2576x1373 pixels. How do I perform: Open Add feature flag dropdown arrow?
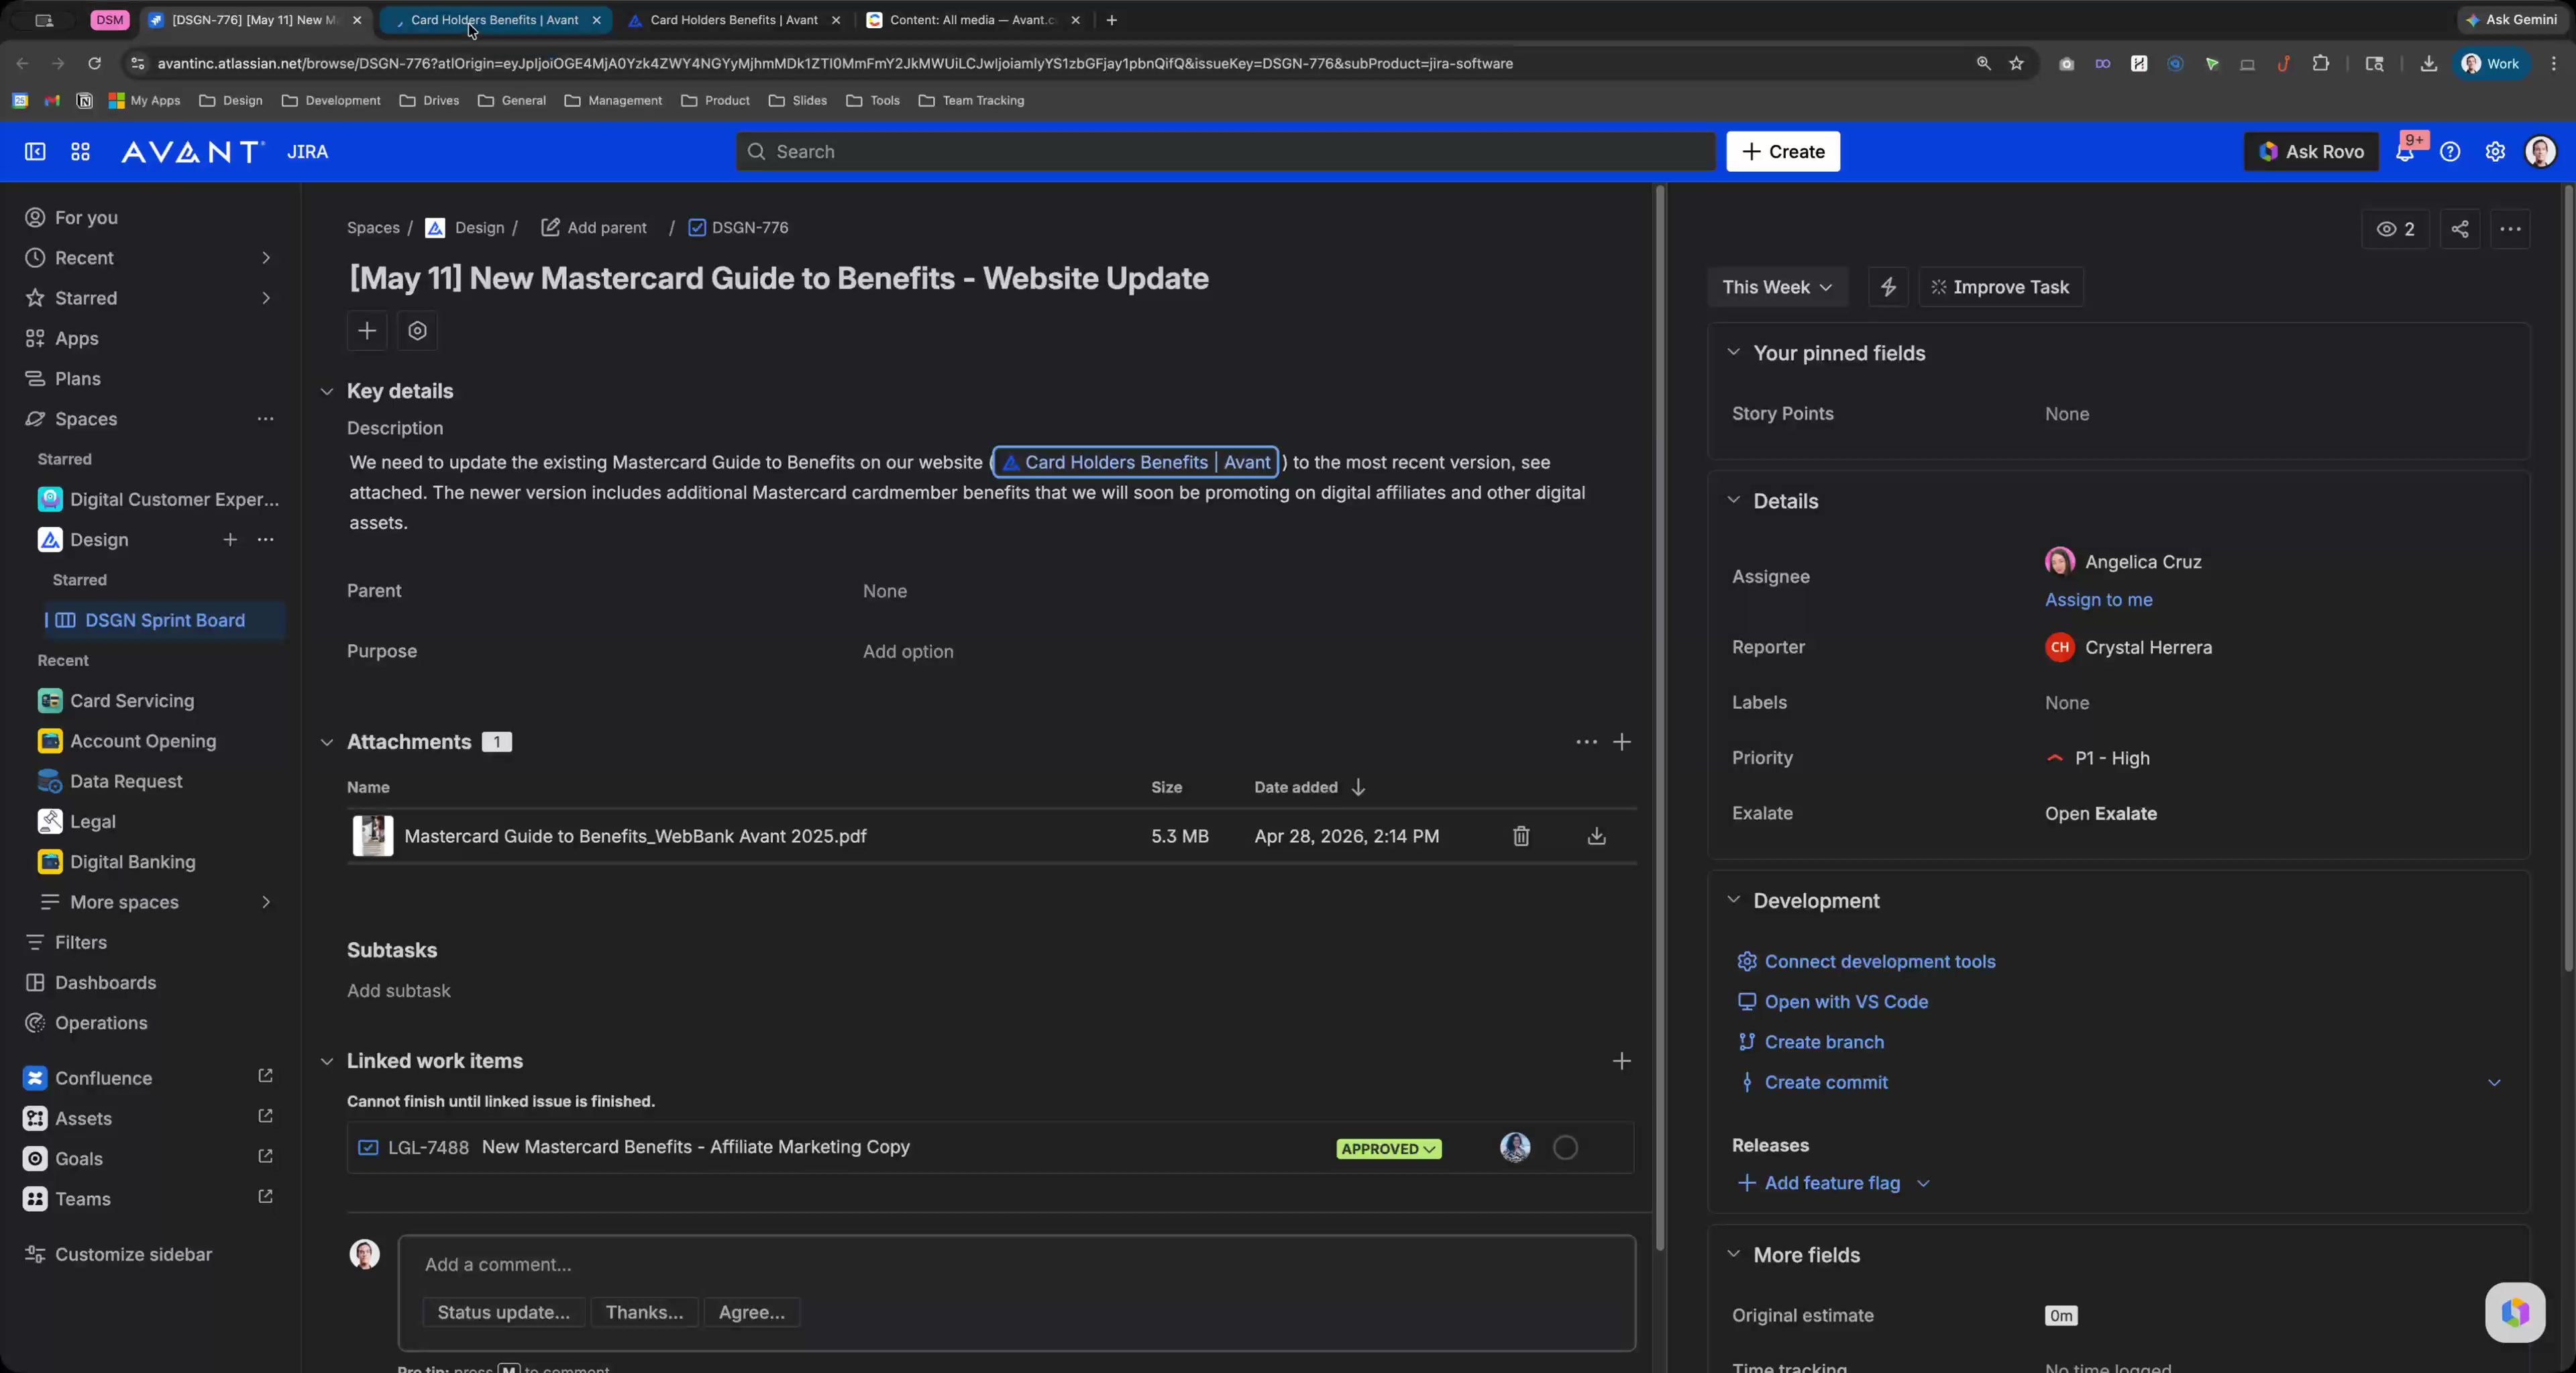point(1923,1184)
